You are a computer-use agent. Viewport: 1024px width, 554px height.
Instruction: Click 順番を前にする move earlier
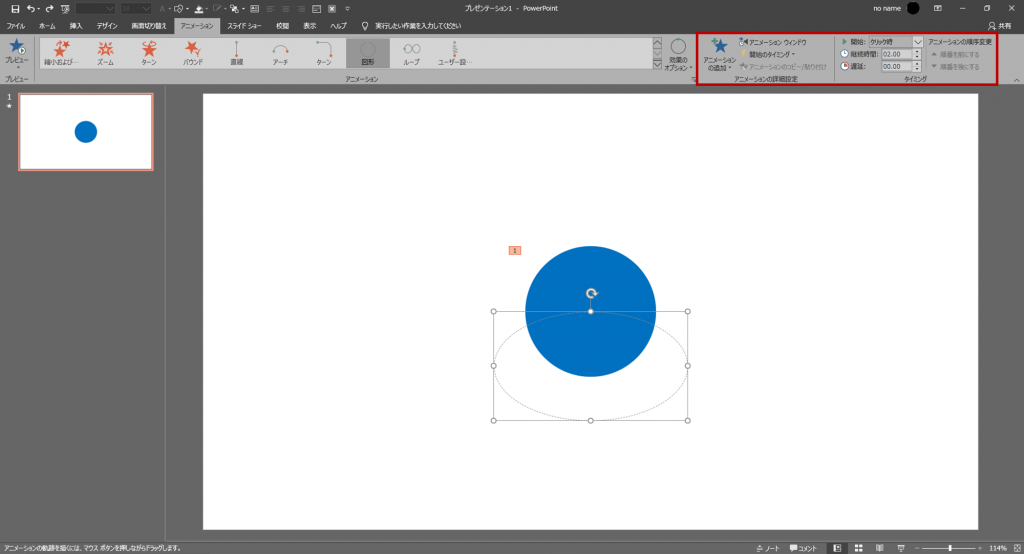click(955, 54)
